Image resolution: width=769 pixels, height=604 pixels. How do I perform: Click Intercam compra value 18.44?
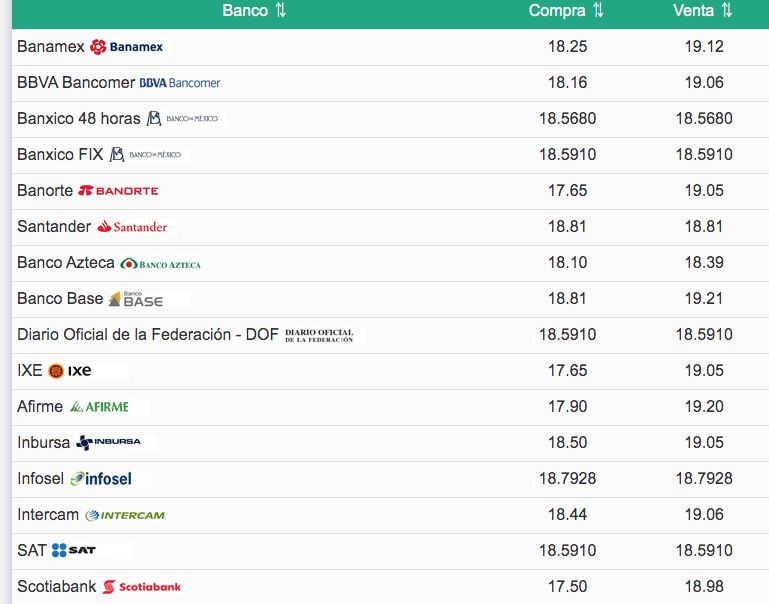tap(567, 515)
